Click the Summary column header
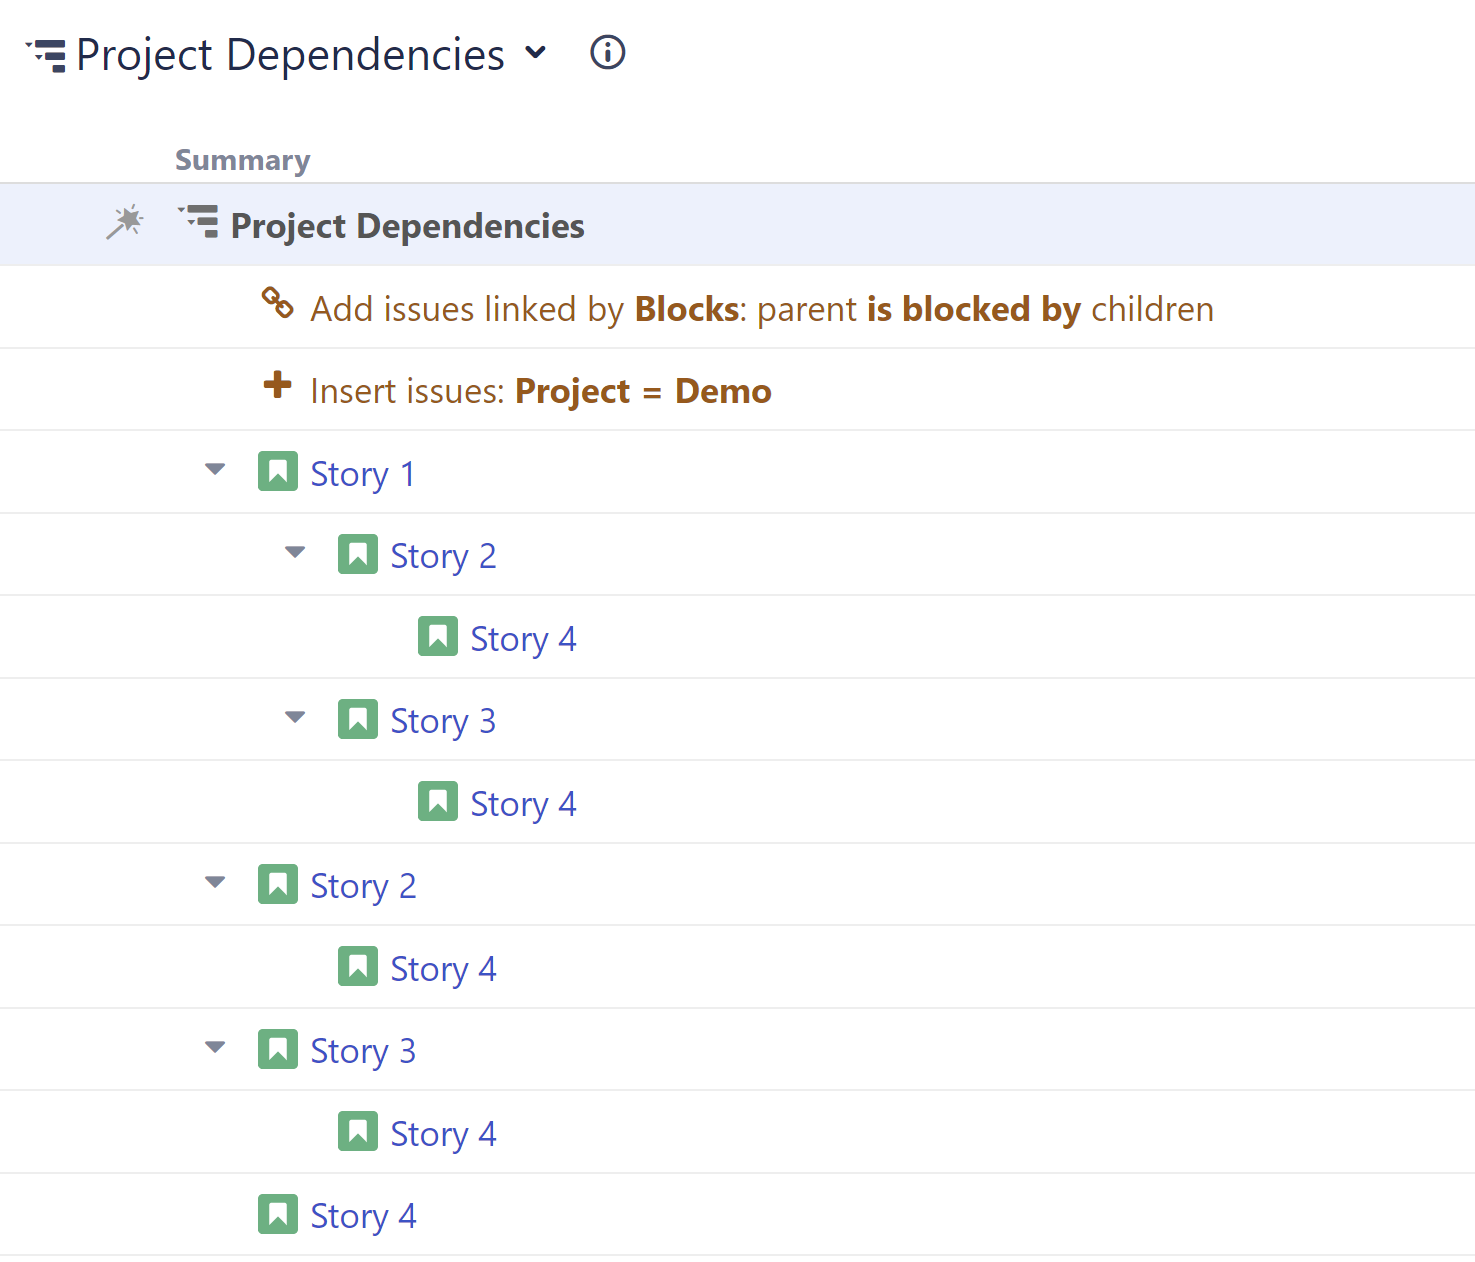This screenshot has height=1262, width=1475. pyautogui.click(x=242, y=159)
